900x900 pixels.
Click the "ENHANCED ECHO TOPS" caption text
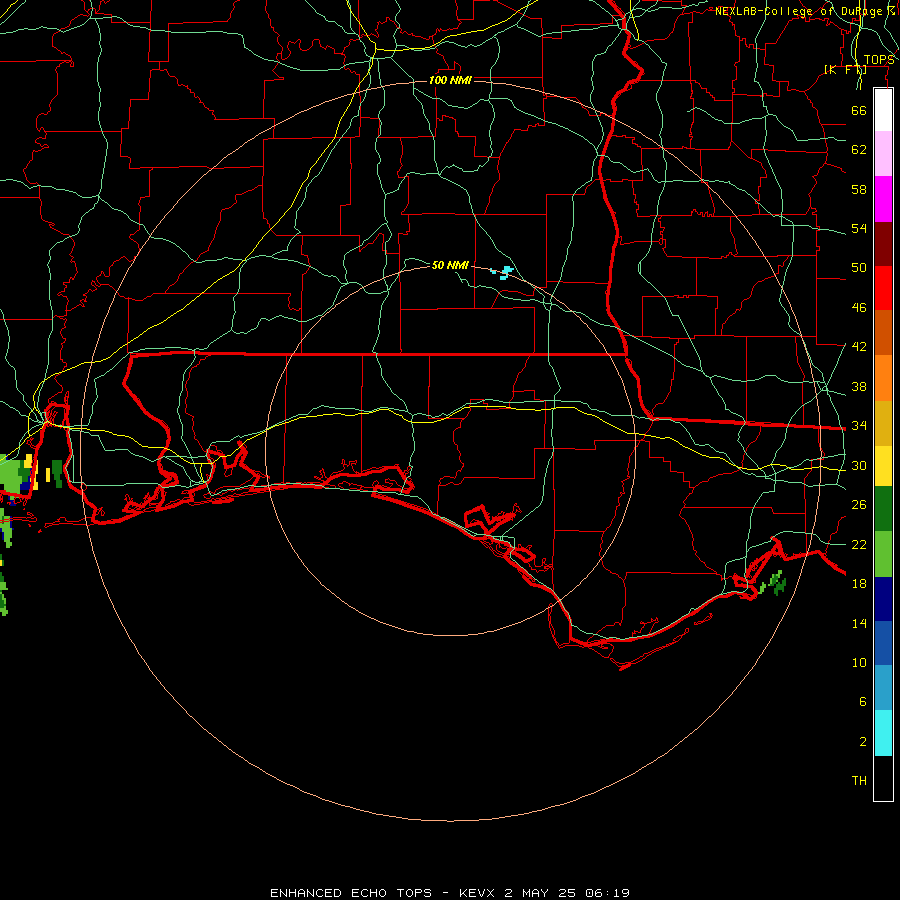[x=351, y=893]
